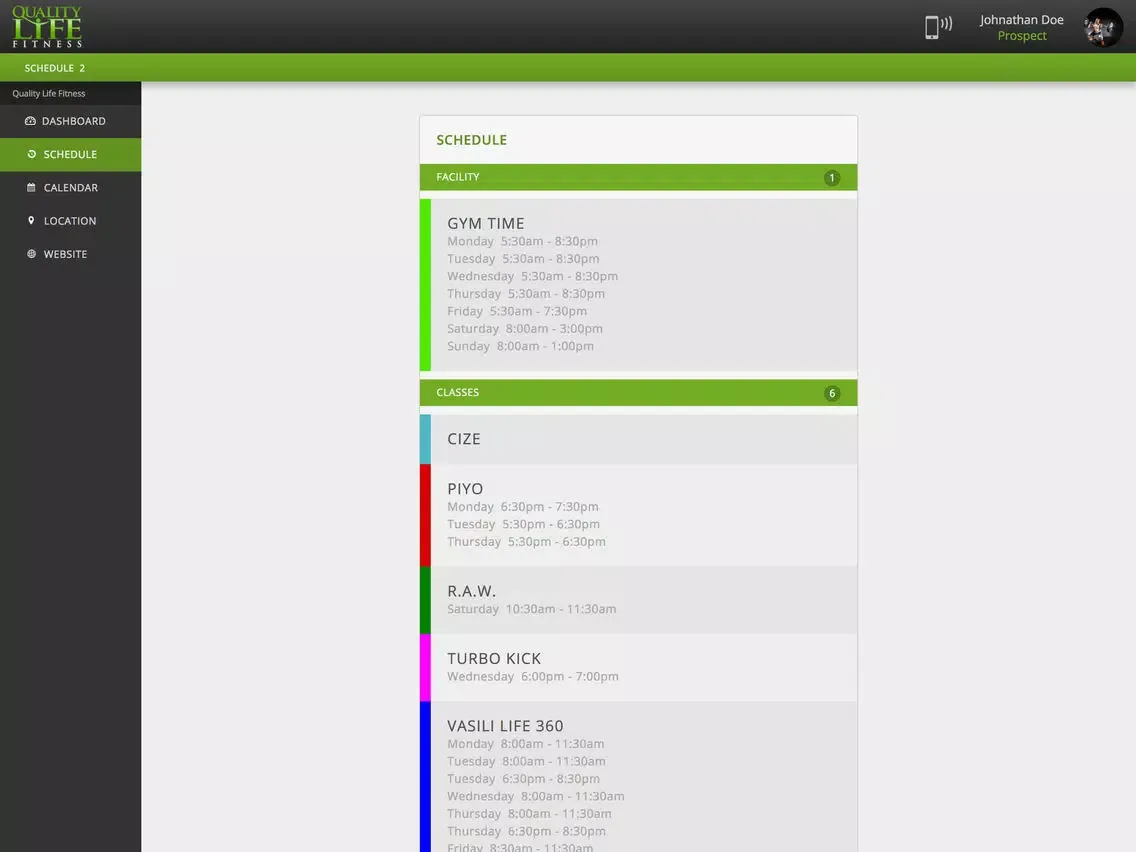Click the blue Vasili Life 360 color bar
This screenshot has width=1136, height=852.
click(x=425, y=777)
